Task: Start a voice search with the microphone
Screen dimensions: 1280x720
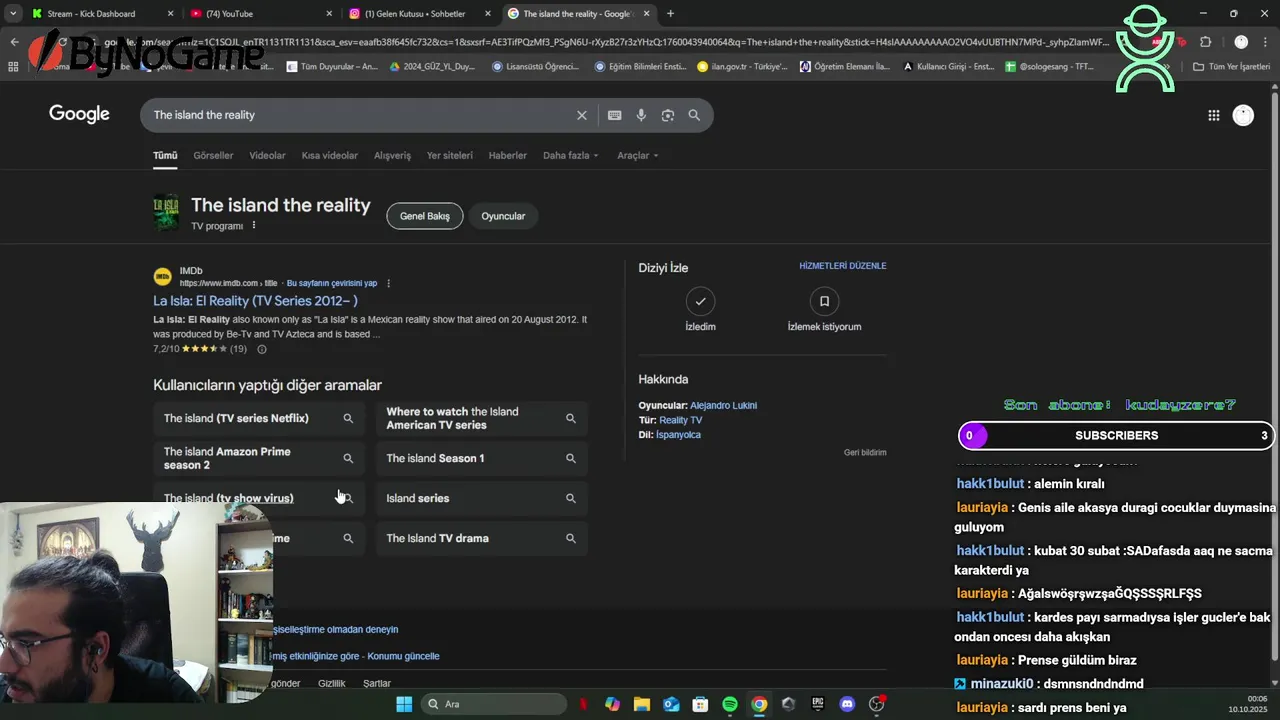Action: pos(641,115)
